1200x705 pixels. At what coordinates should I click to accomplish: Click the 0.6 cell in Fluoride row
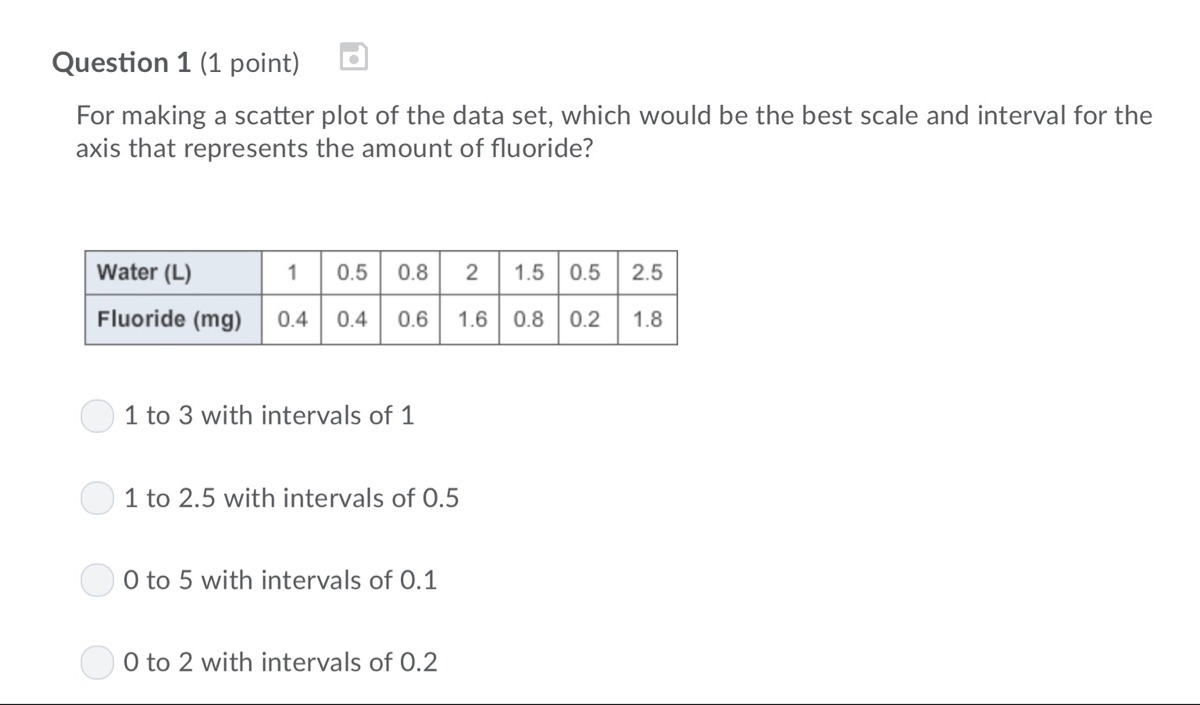coord(411,320)
